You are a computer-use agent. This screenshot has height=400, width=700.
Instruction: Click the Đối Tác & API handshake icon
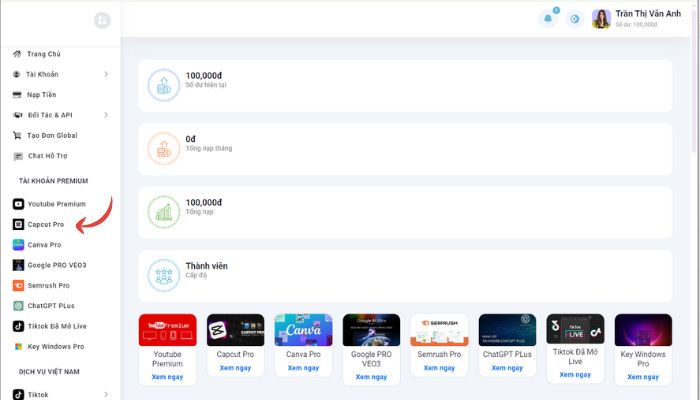point(18,115)
